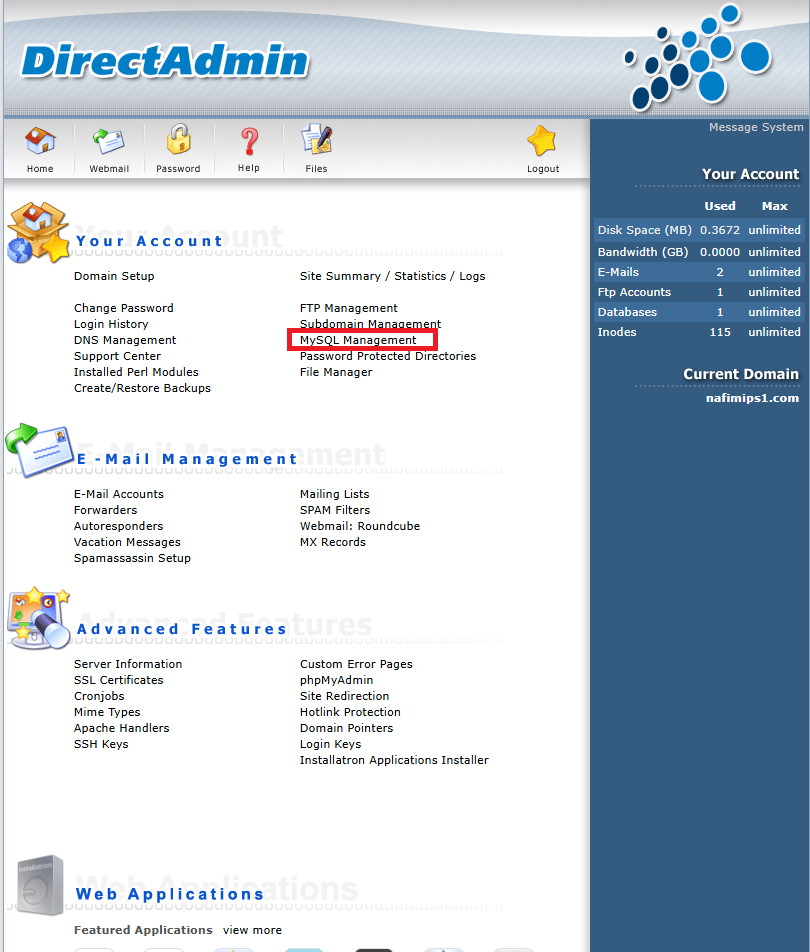
Task: Open Support Center
Action: (118, 356)
